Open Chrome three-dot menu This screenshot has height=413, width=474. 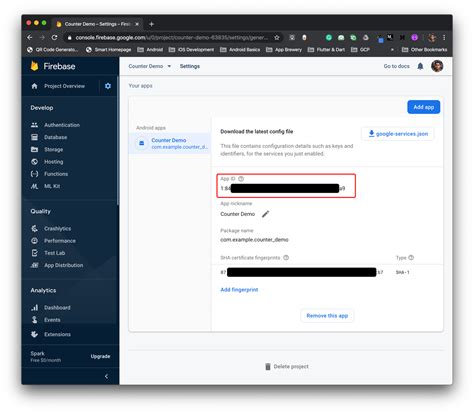(444, 37)
